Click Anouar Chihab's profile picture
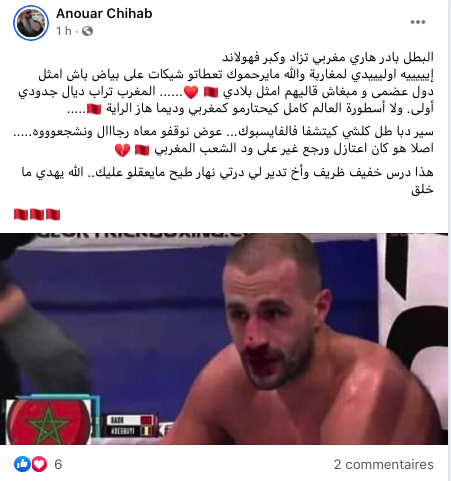Viewport: 451px width, 481px height. coord(31,23)
